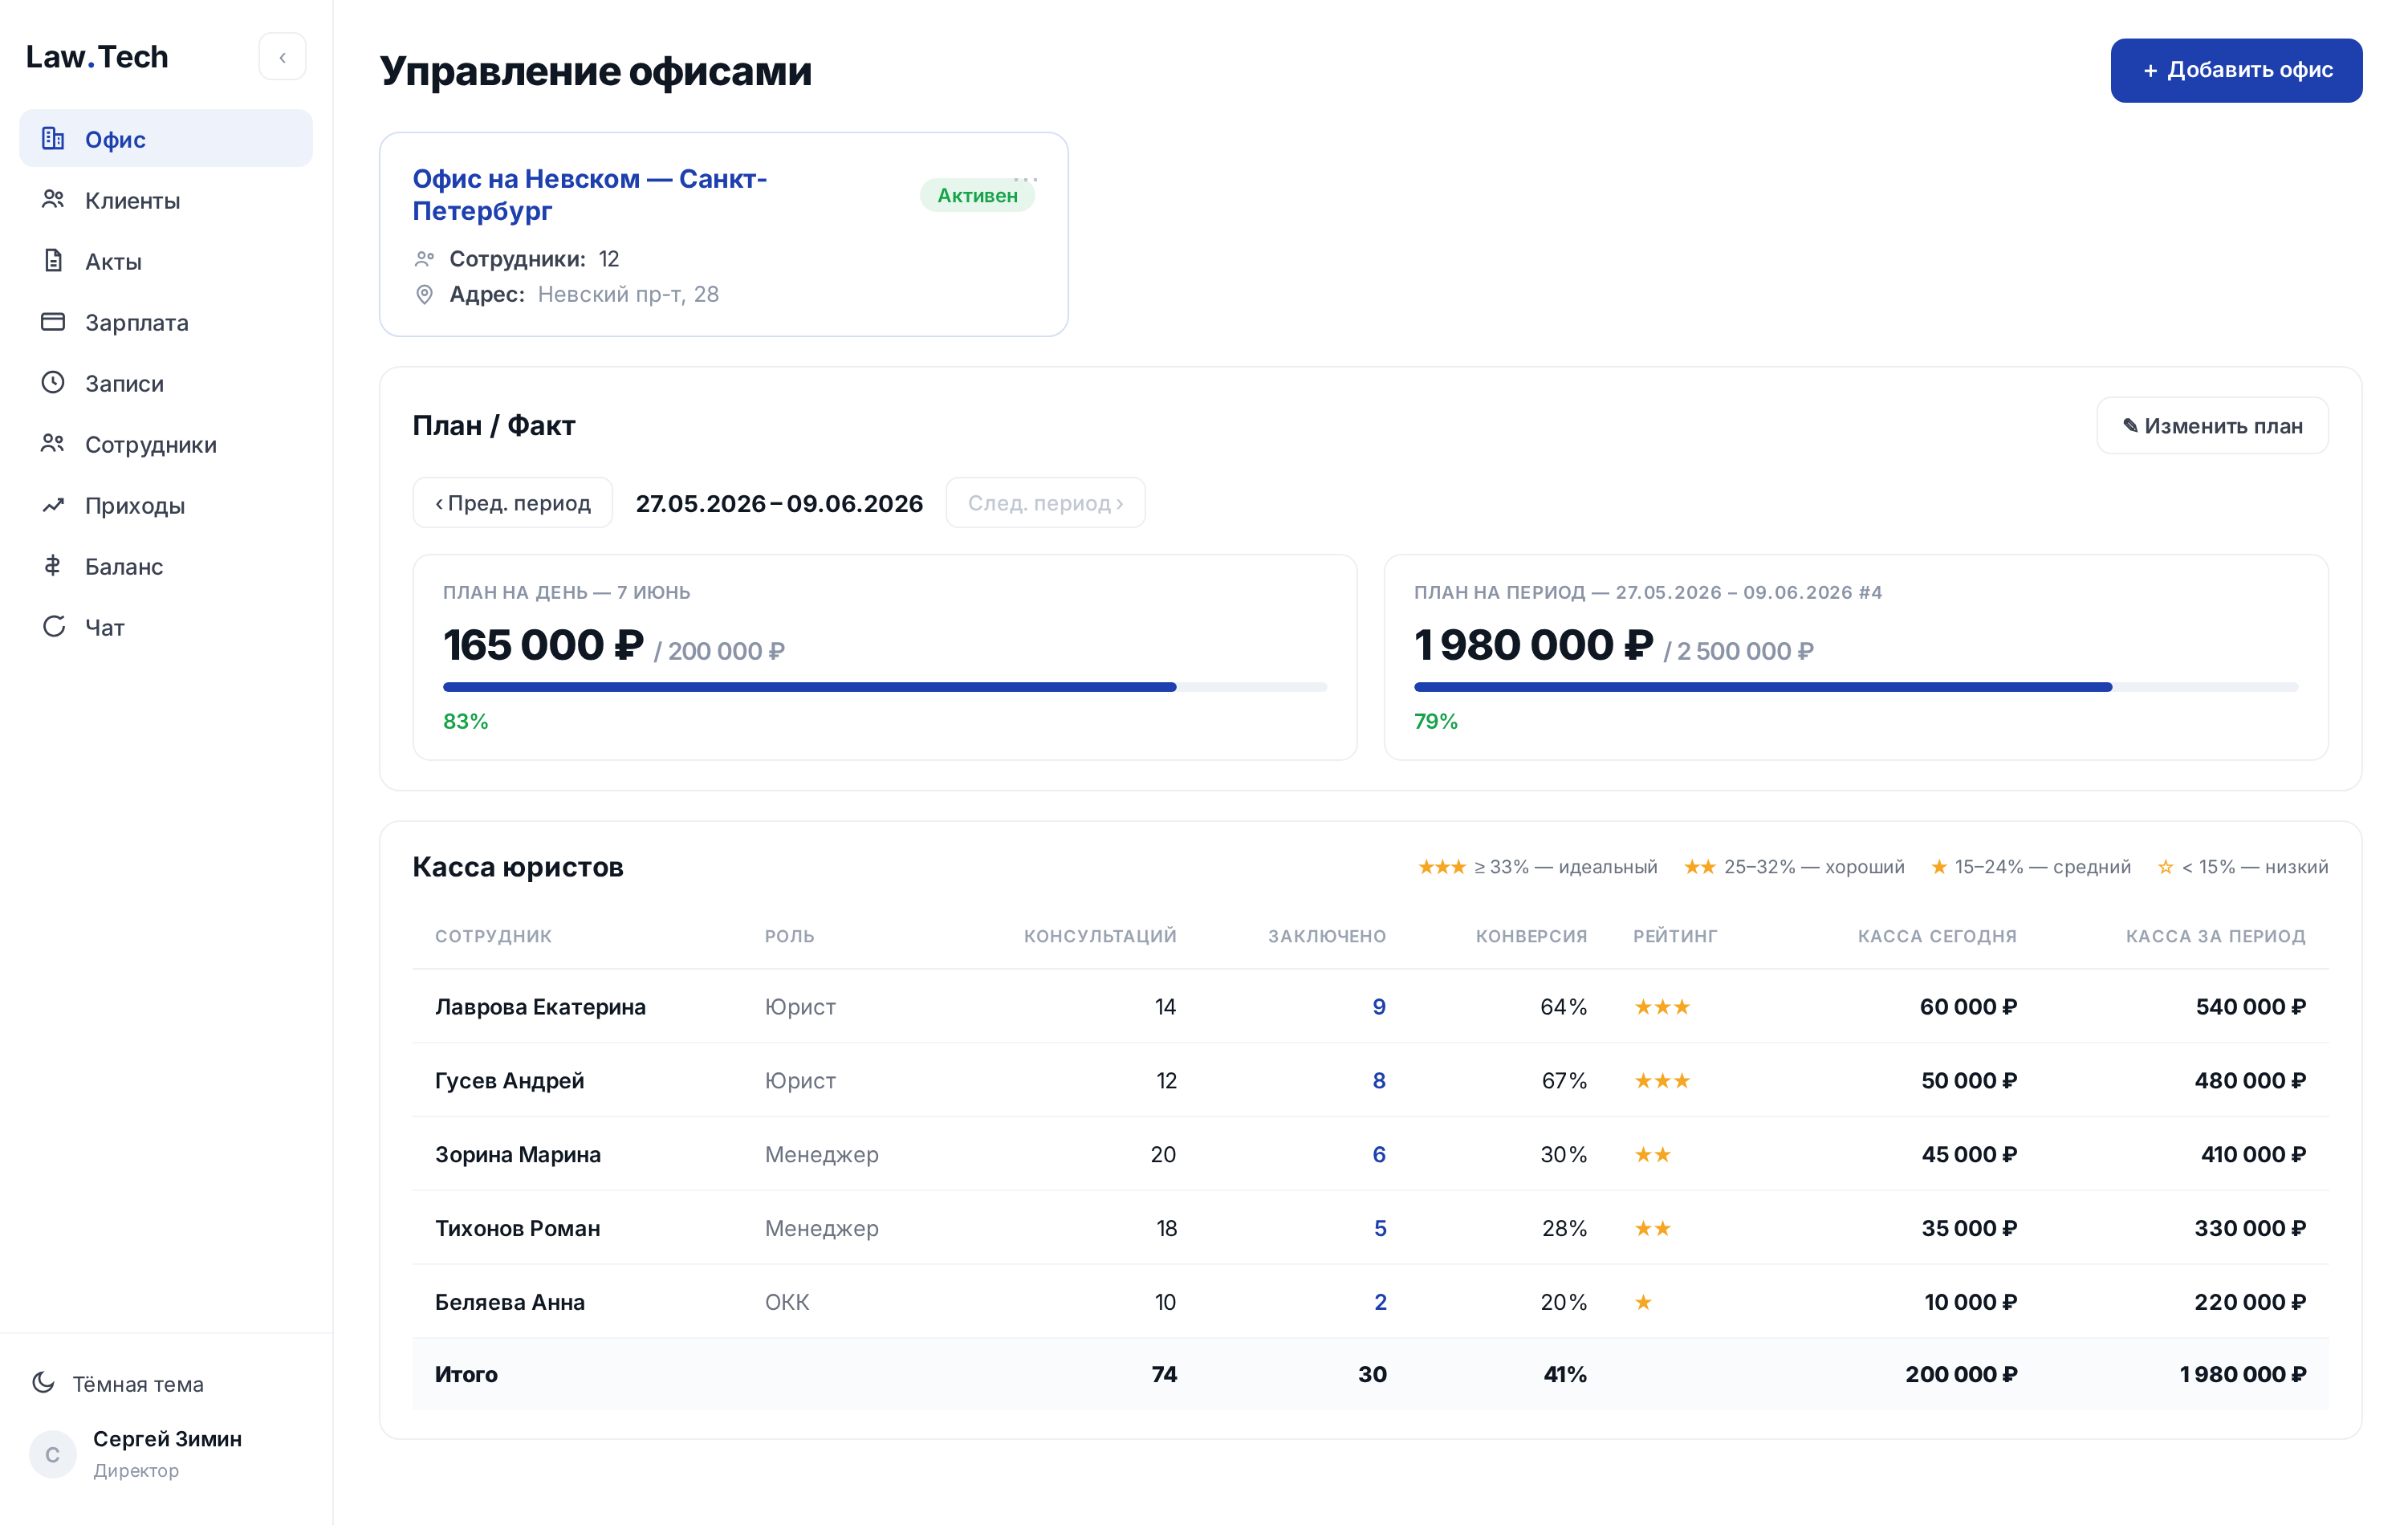Collapse the sidebar with the chevron button
The width and height of the screenshot is (2408, 1525).
pos(282,57)
